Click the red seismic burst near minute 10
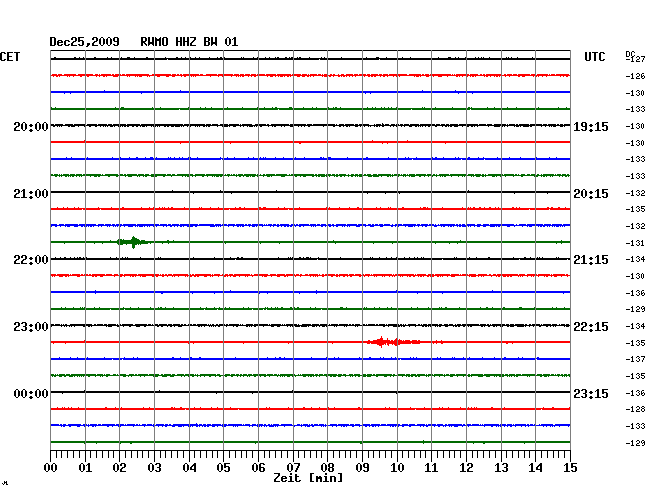This screenshot has width=650, height=494. click(x=394, y=342)
